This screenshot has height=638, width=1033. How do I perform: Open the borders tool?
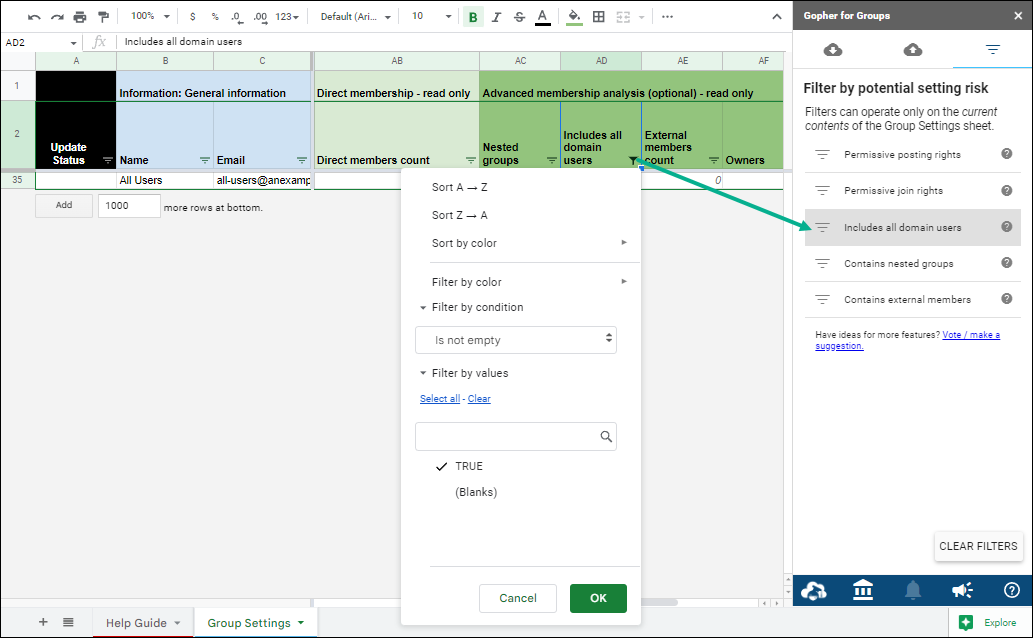click(599, 17)
